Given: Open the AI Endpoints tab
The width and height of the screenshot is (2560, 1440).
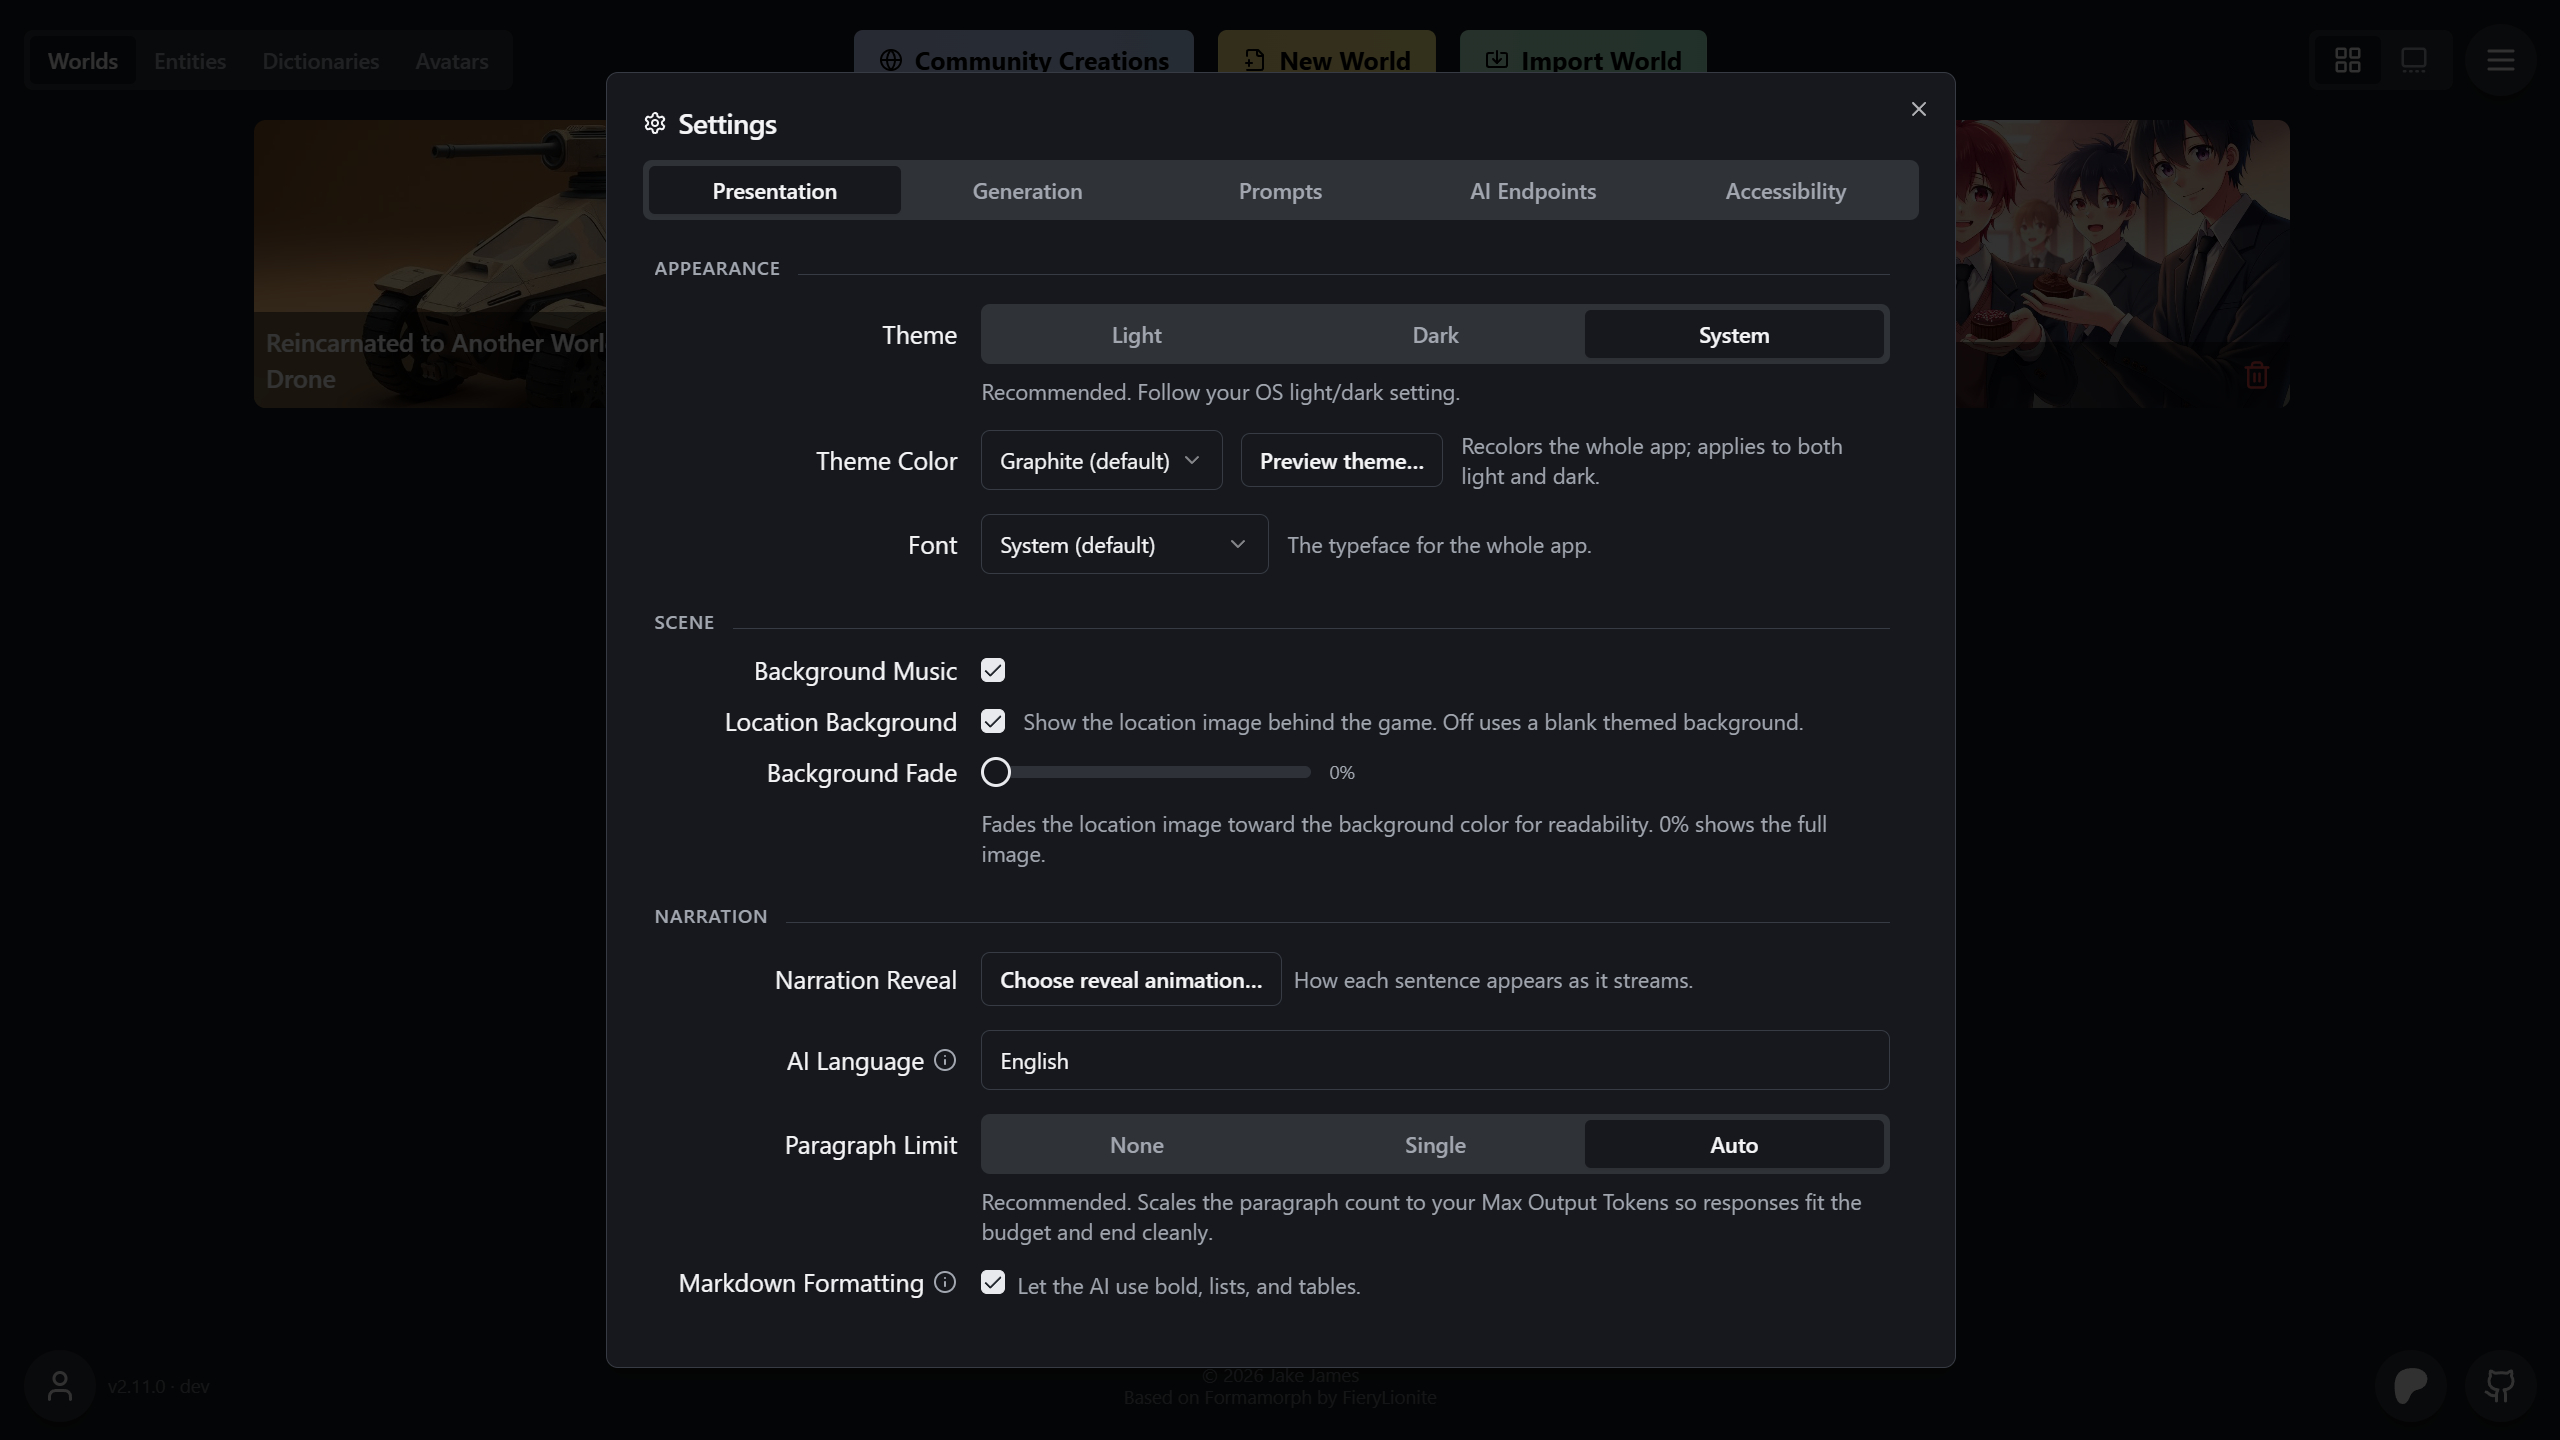Looking at the screenshot, I should pyautogui.click(x=1532, y=190).
